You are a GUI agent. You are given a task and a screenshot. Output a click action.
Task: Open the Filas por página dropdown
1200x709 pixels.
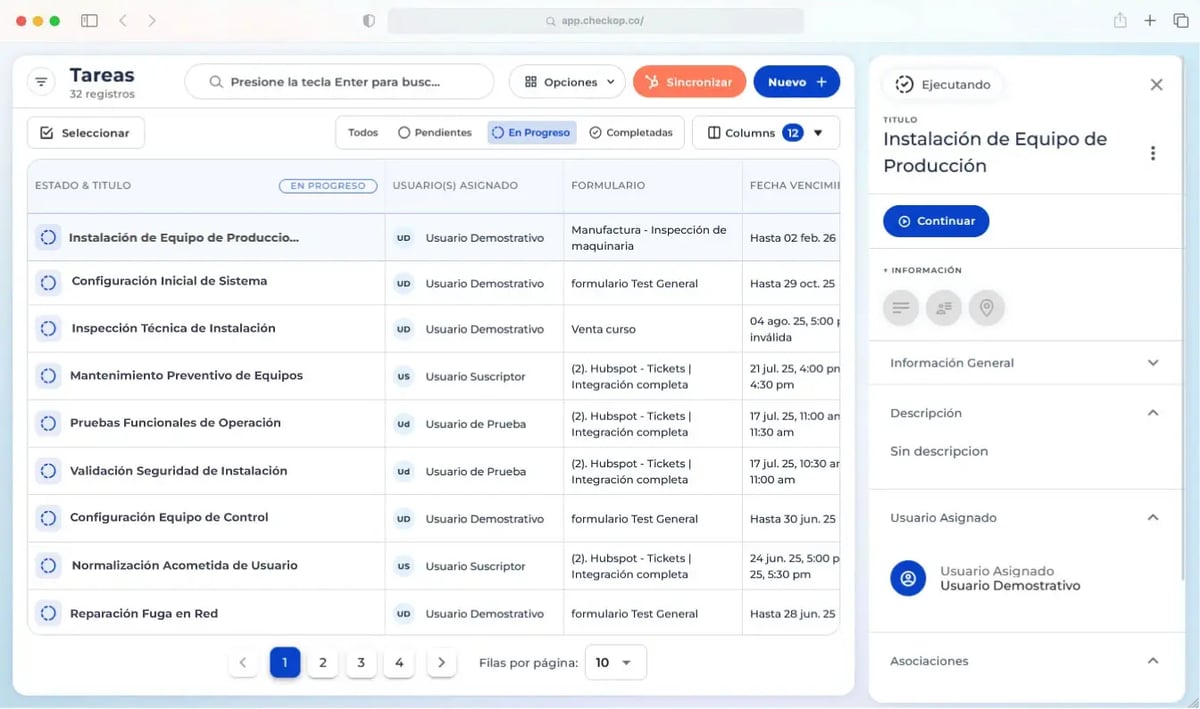(x=615, y=662)
